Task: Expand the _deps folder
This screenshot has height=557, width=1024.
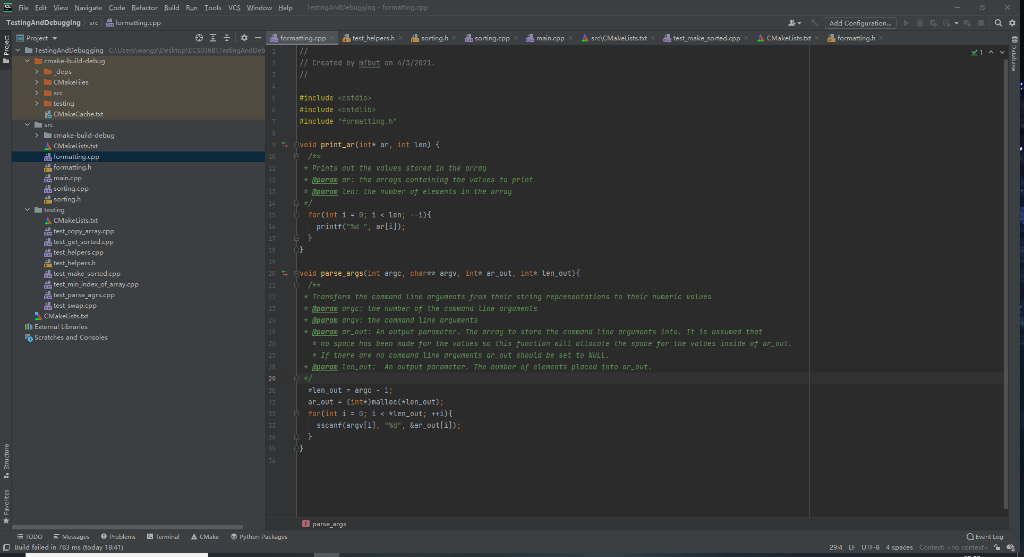Action: [x=37, y=71]
